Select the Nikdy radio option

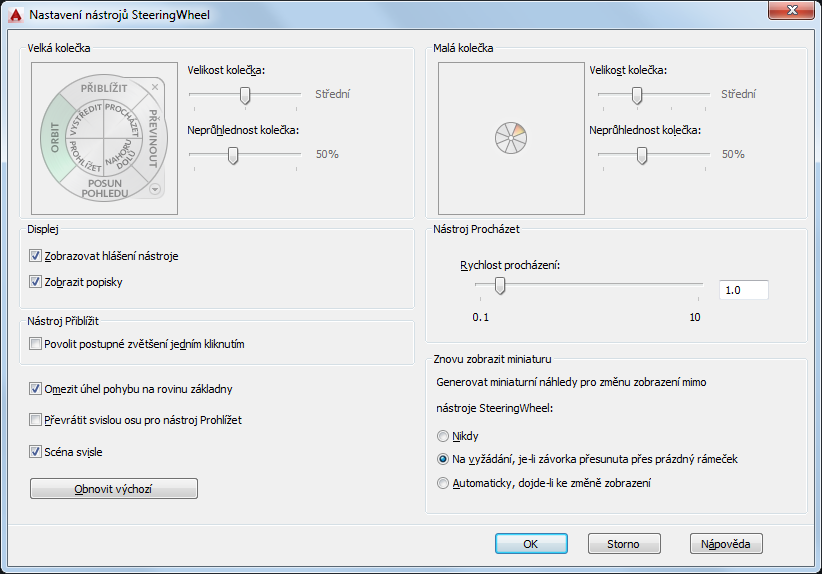443,436
